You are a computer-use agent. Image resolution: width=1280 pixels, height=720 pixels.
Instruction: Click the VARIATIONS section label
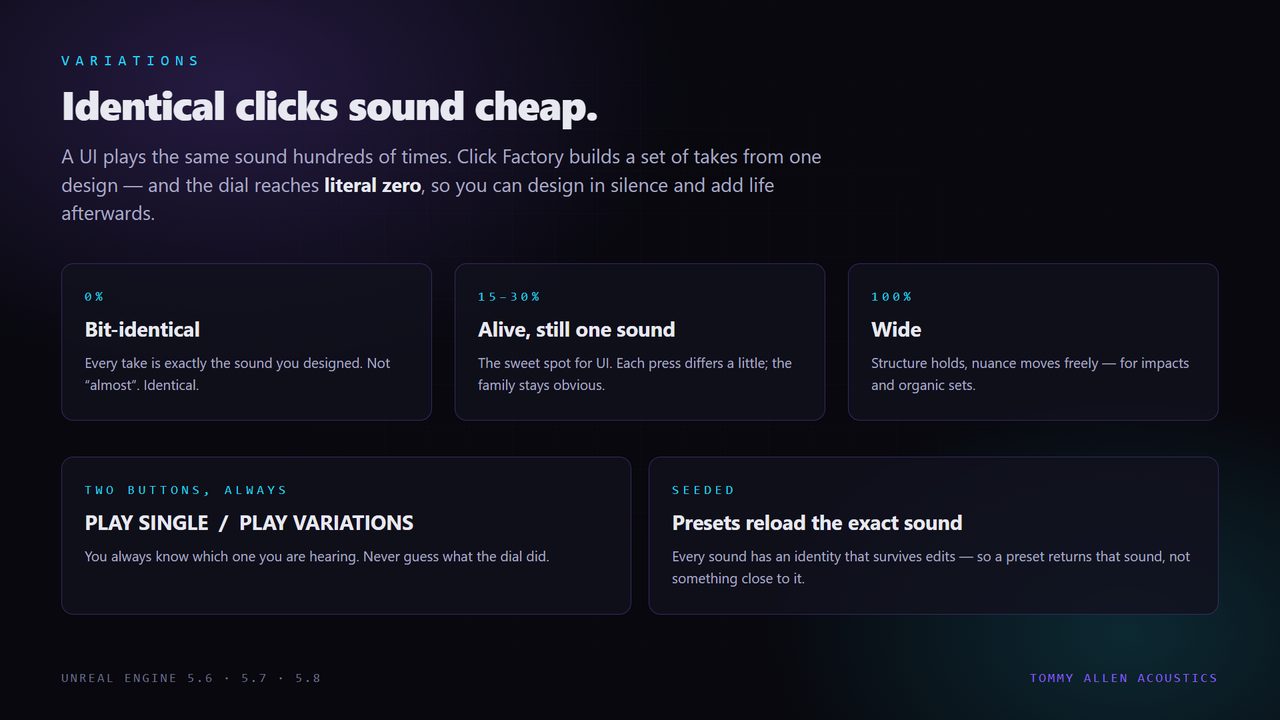tap(130, 61)
